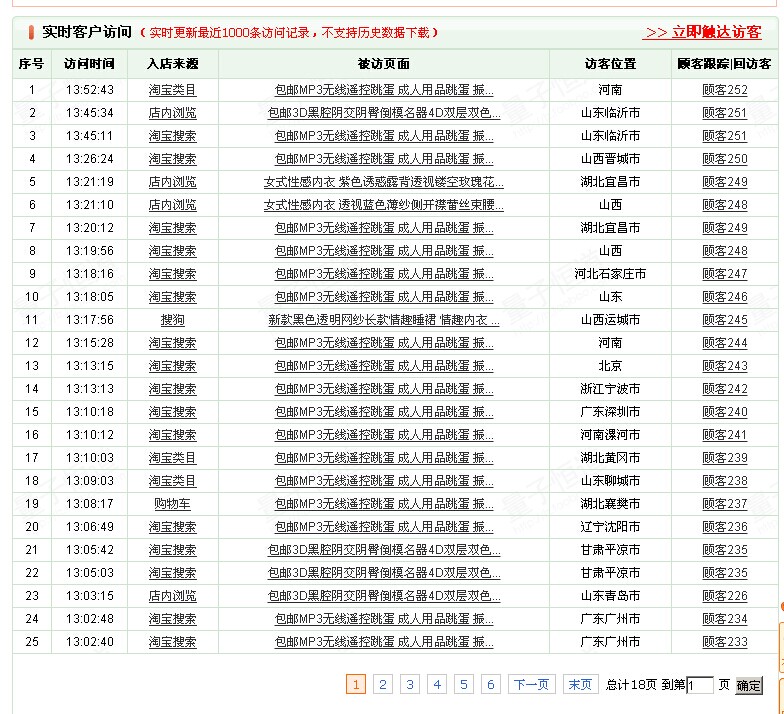Viewport: 784px width, 714px height.
Task: Open 顾客237 tracking link
Action: pos(725,504)
